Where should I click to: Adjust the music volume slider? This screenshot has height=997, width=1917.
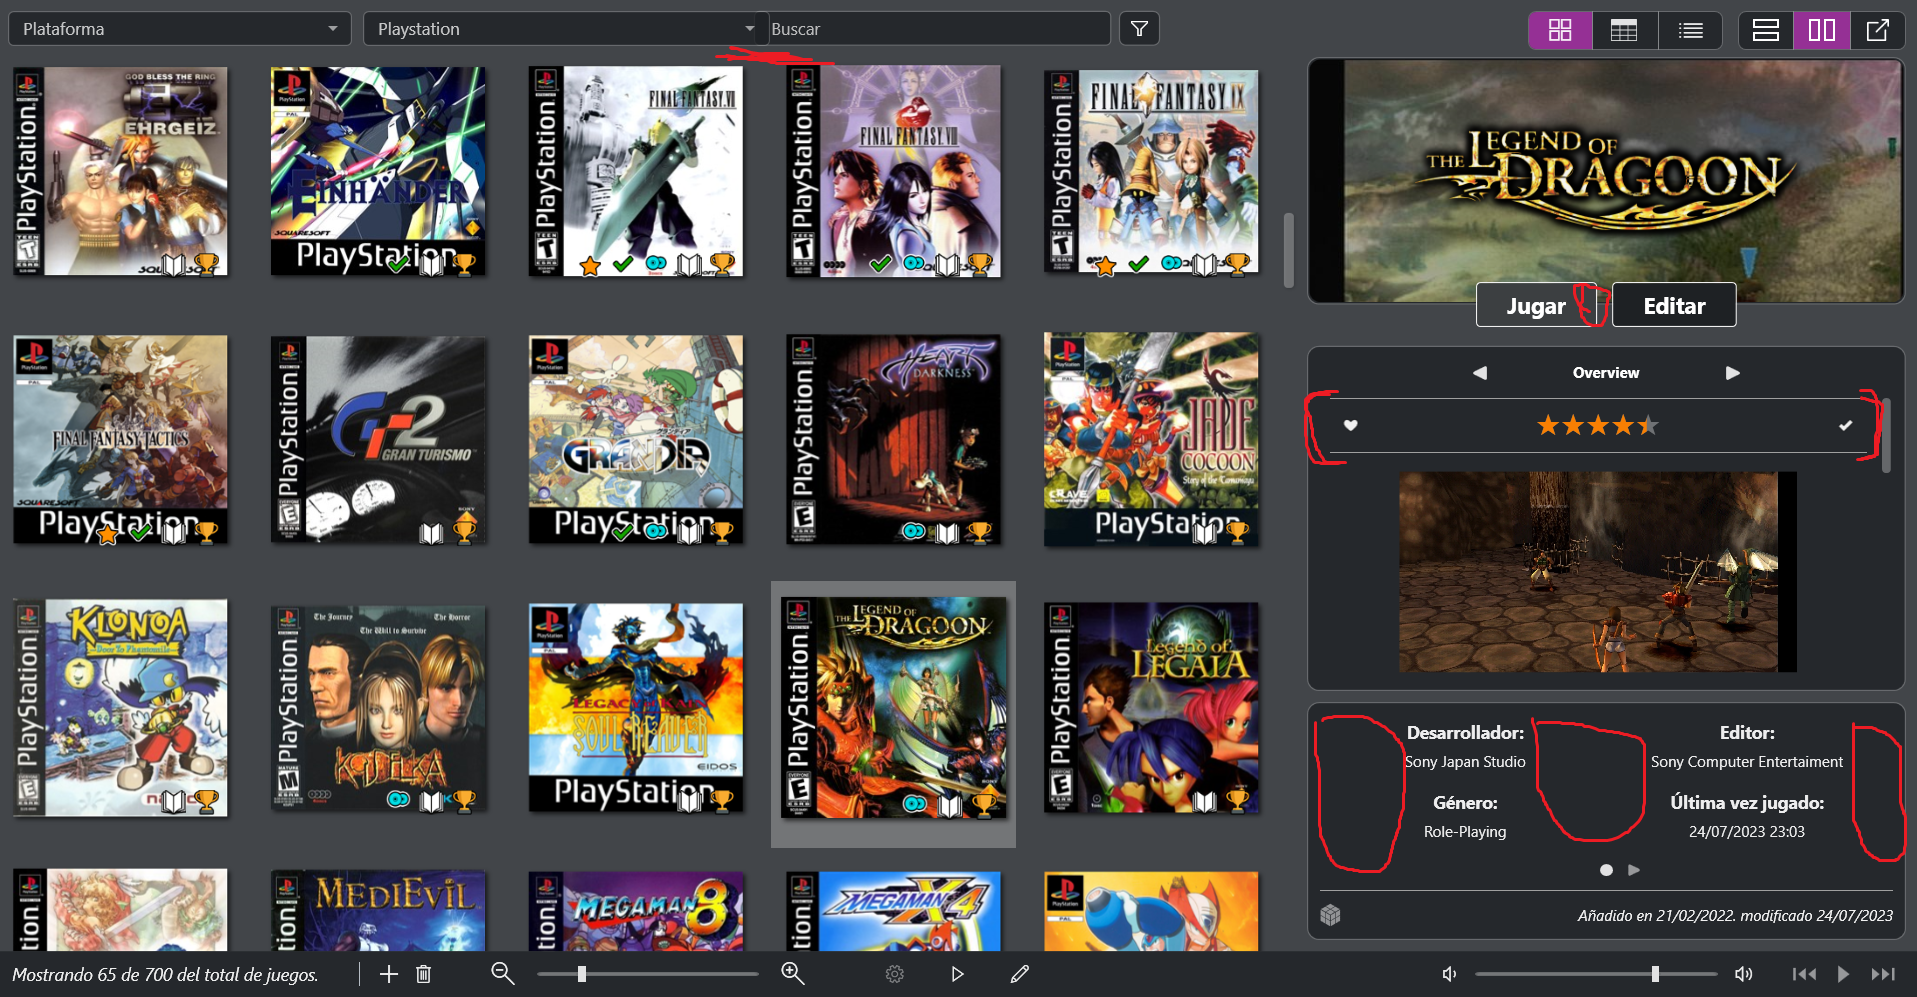tap(1596, 974)
